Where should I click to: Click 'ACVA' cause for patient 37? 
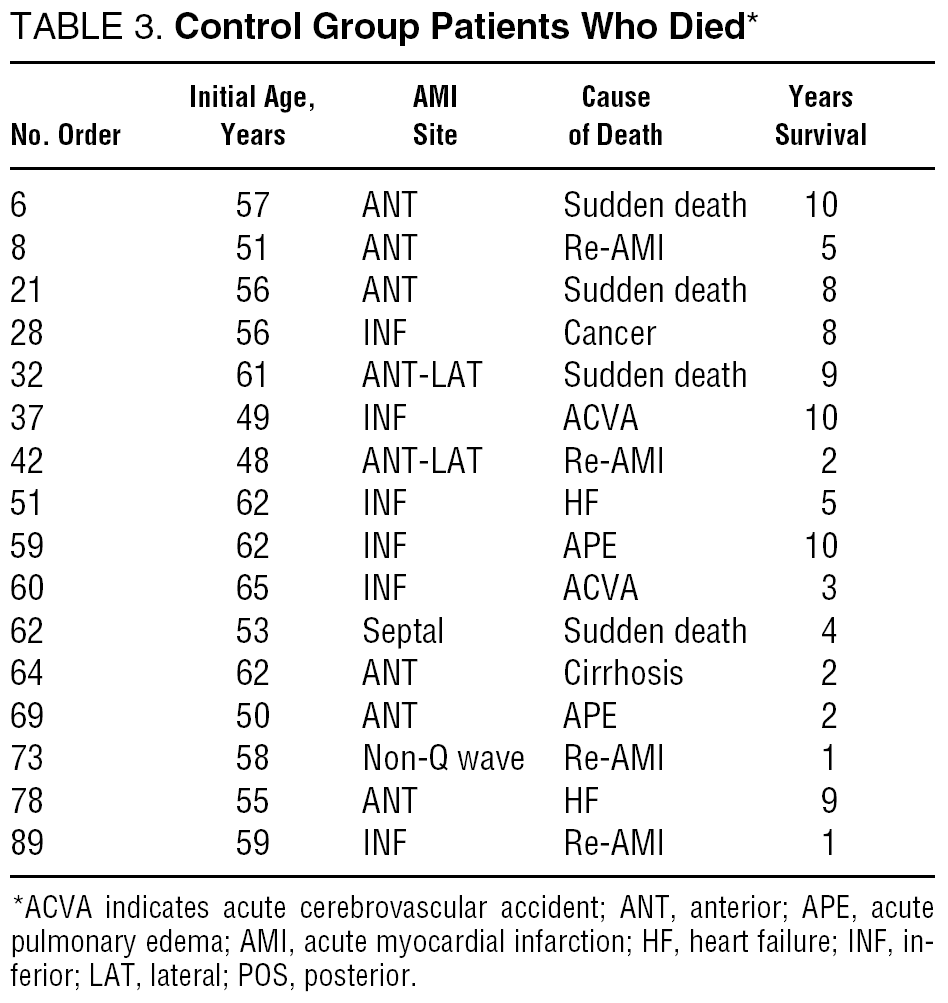coord(600,418)
